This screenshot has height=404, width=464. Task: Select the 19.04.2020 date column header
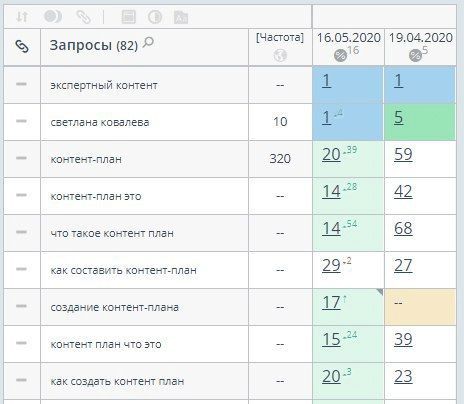[x=421, y=38]
